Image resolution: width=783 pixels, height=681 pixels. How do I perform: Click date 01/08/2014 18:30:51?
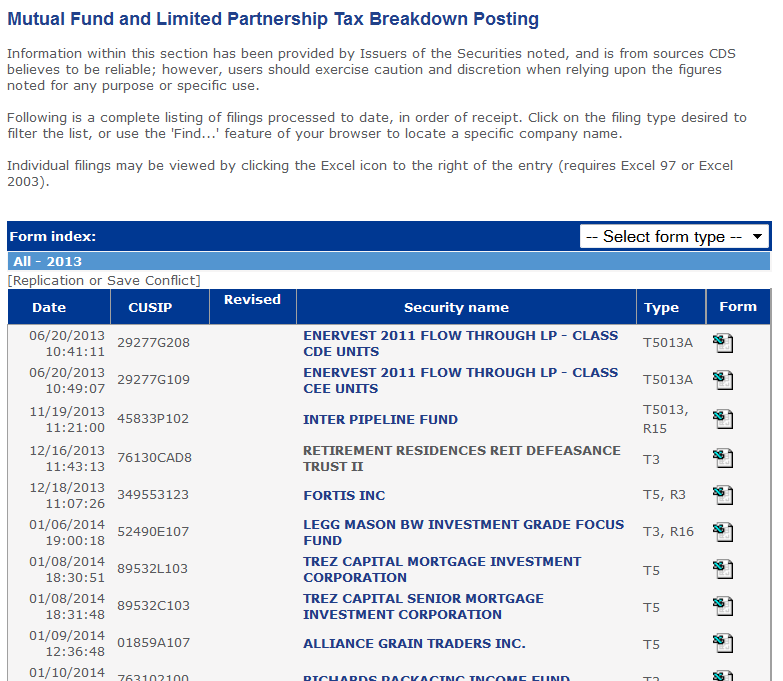point(67,569)
